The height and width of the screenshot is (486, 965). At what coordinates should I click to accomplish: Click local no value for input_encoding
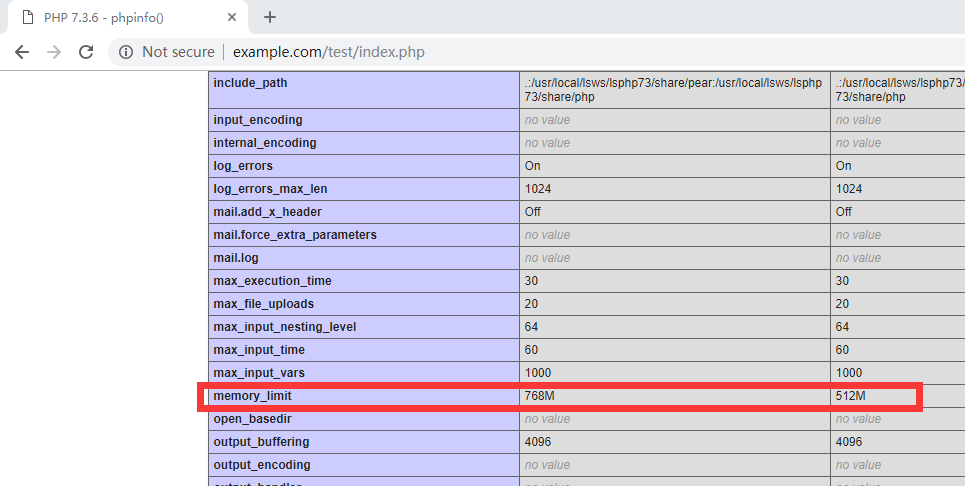click(x=547, y=120)
